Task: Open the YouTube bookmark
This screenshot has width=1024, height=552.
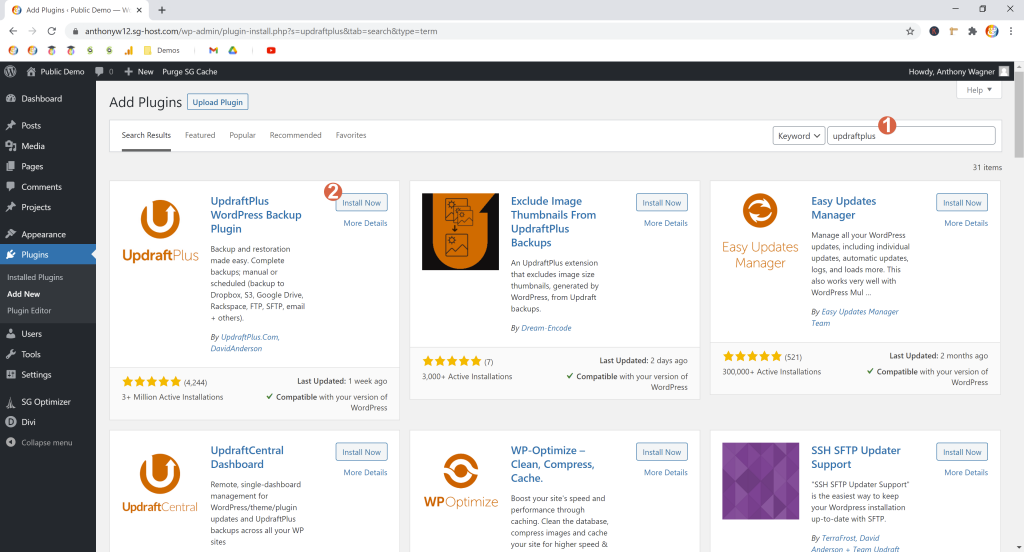Action: click(x=271, y=50)
